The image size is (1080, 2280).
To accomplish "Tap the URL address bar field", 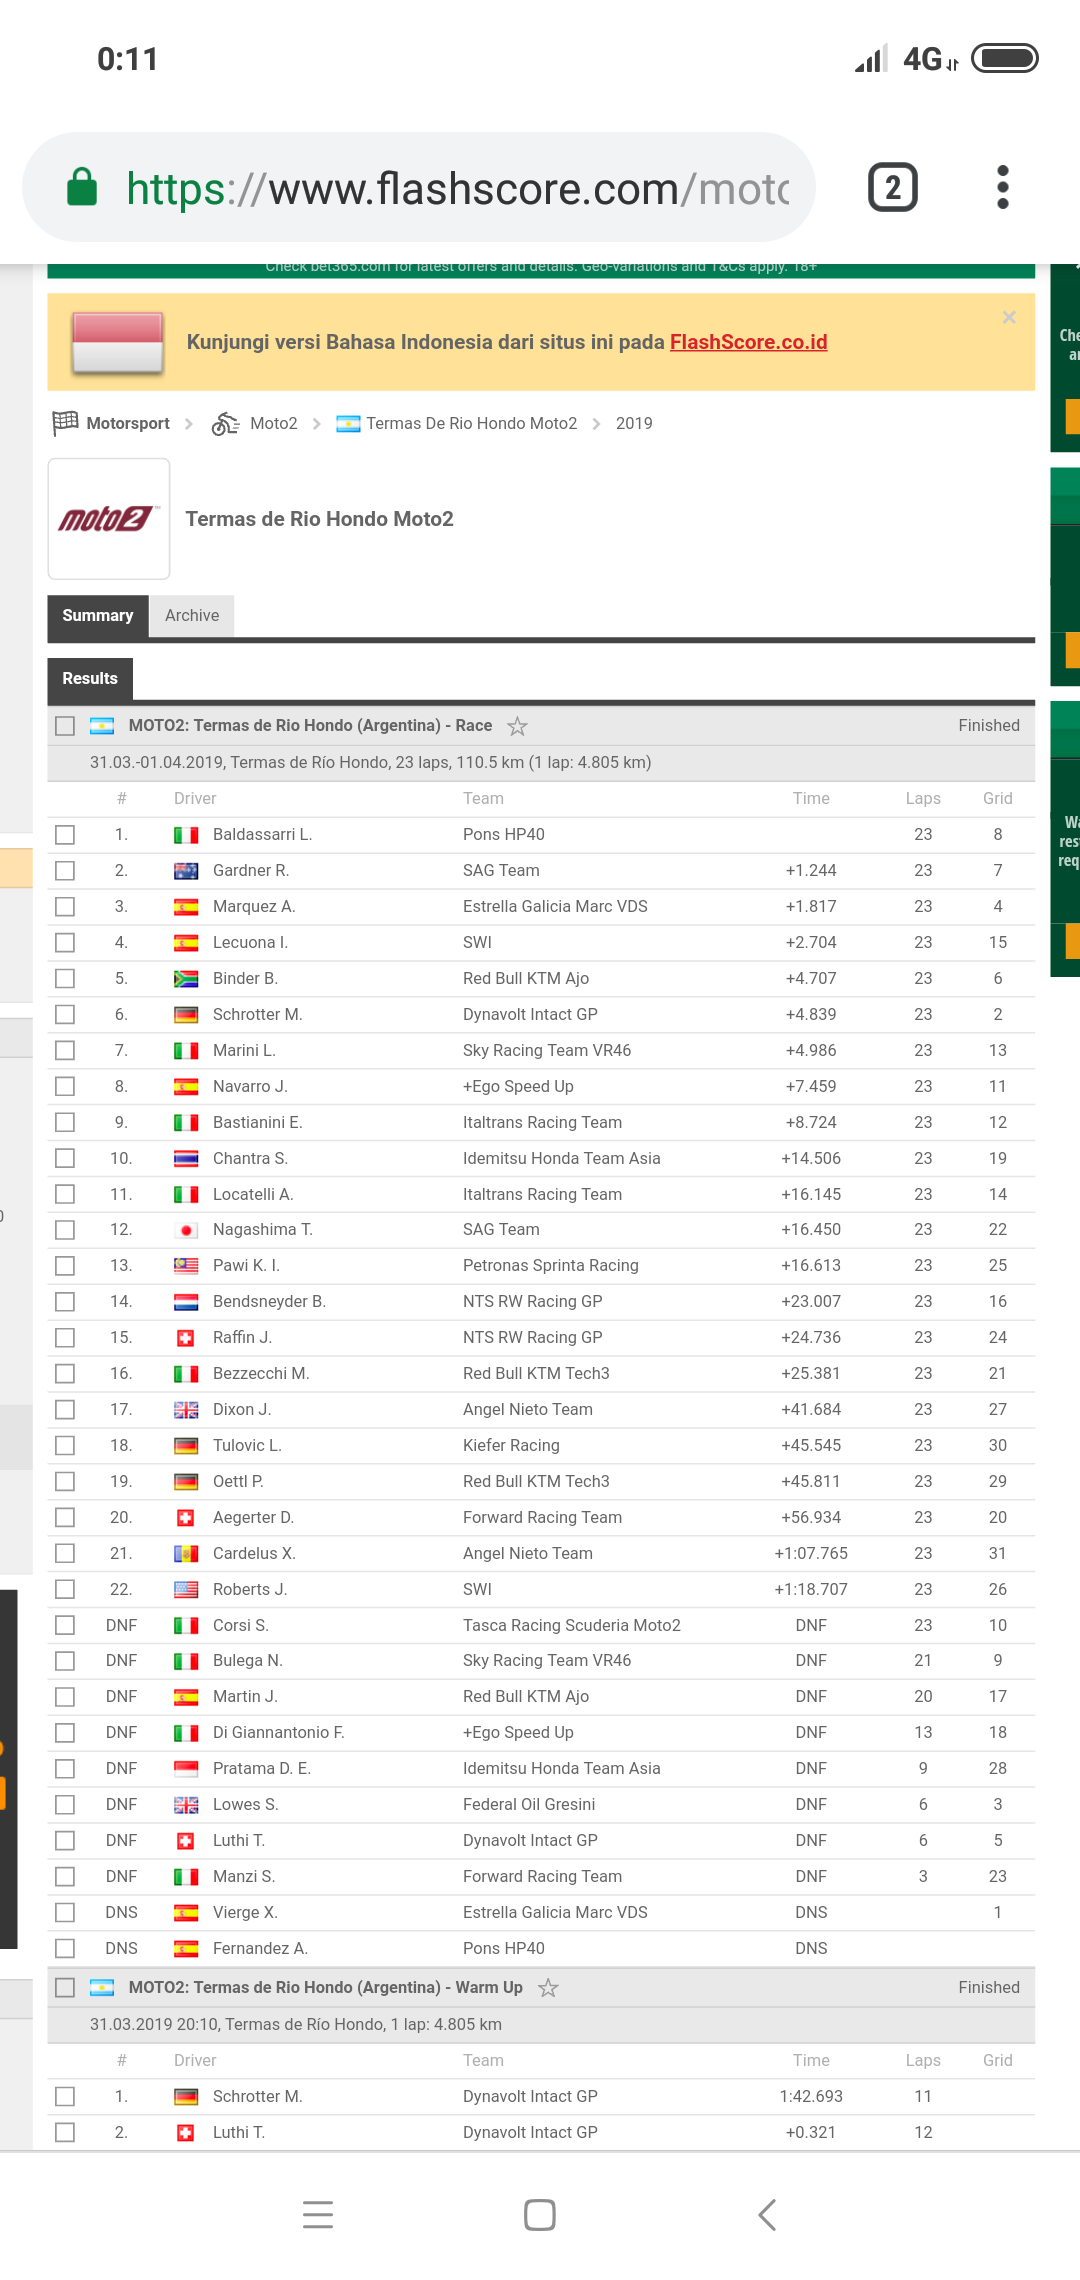I will coord(455,188).
